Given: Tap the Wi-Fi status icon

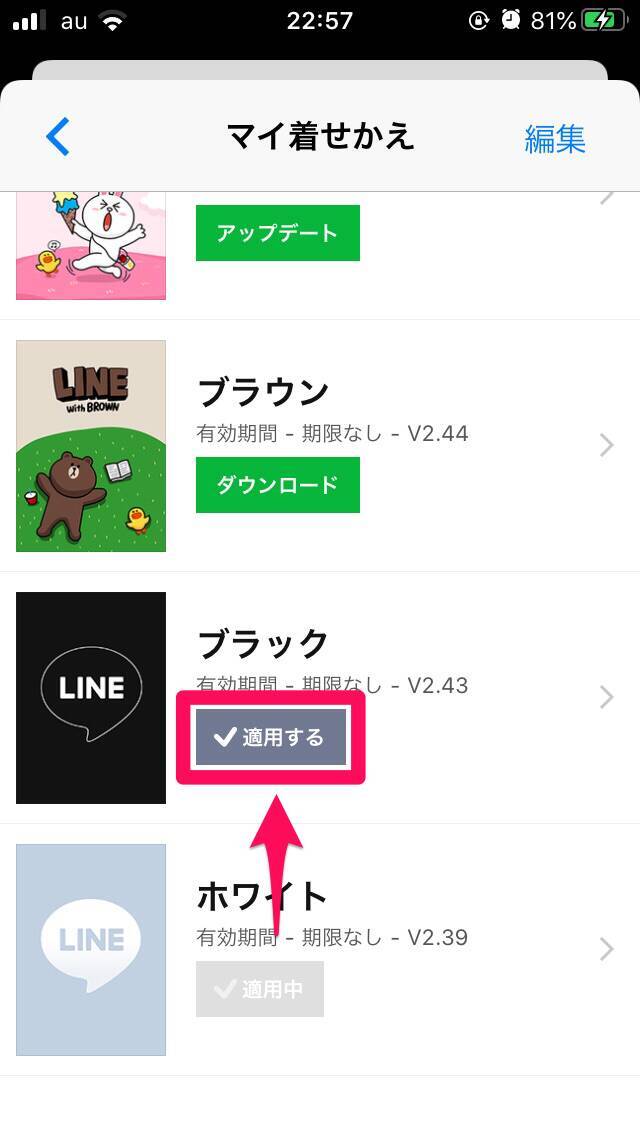Looking at the screenshot, I should click(111, 21).
